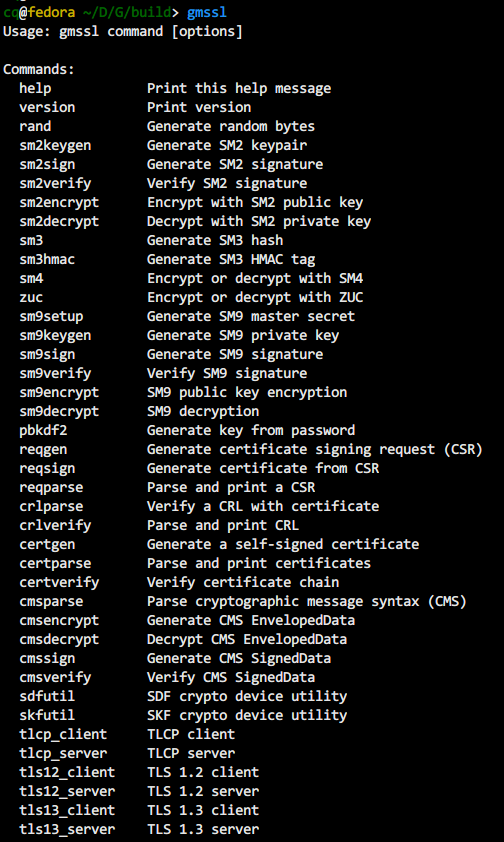504x842 pixels.
Task: Select the sm9setup command text
Action: [x=52, y=316]
